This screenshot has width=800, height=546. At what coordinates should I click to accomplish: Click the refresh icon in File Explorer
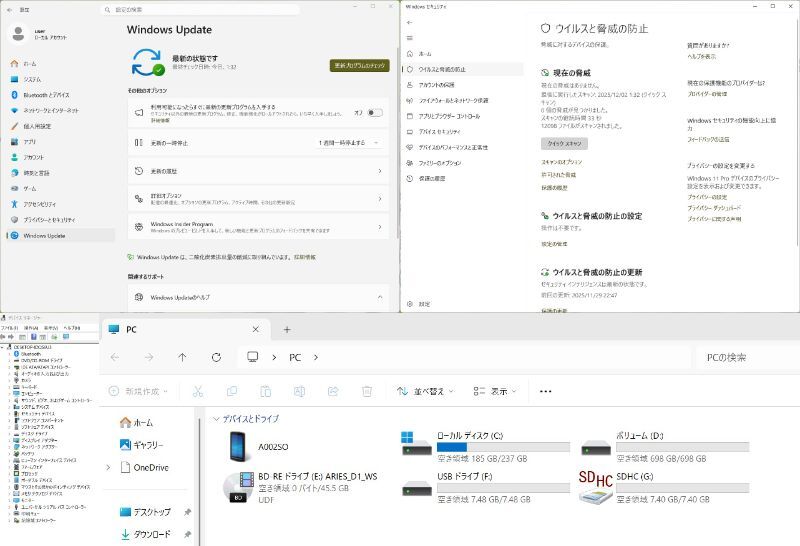pos(216,357)
